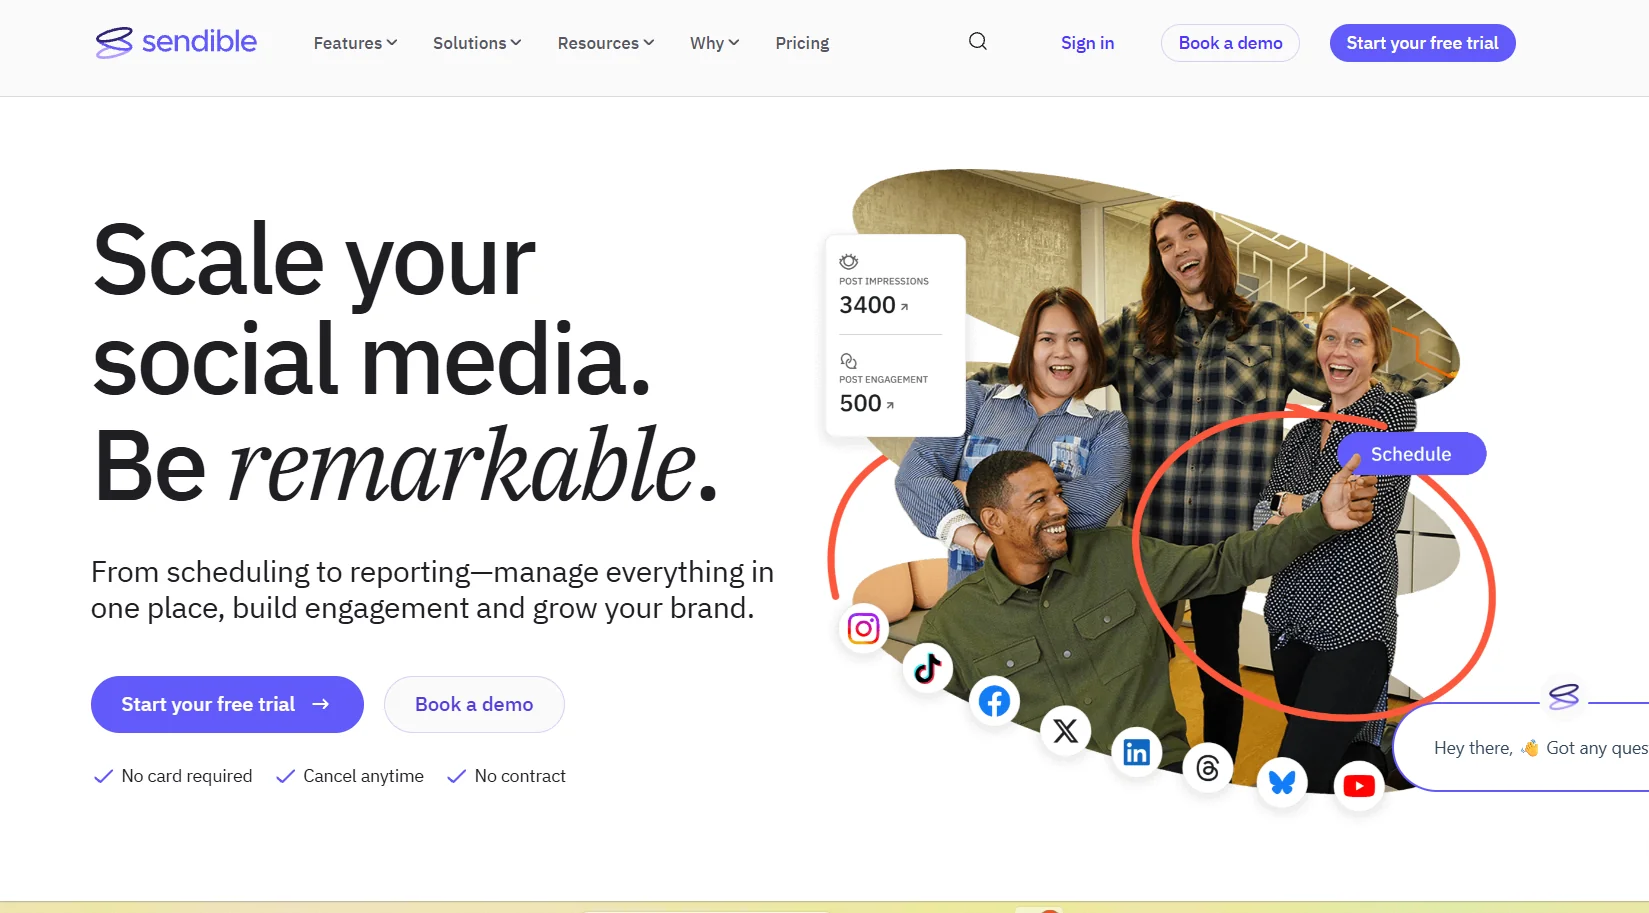Expand the Solutions dropdown menu
The image size is (1649, 913).
[477, 43]
